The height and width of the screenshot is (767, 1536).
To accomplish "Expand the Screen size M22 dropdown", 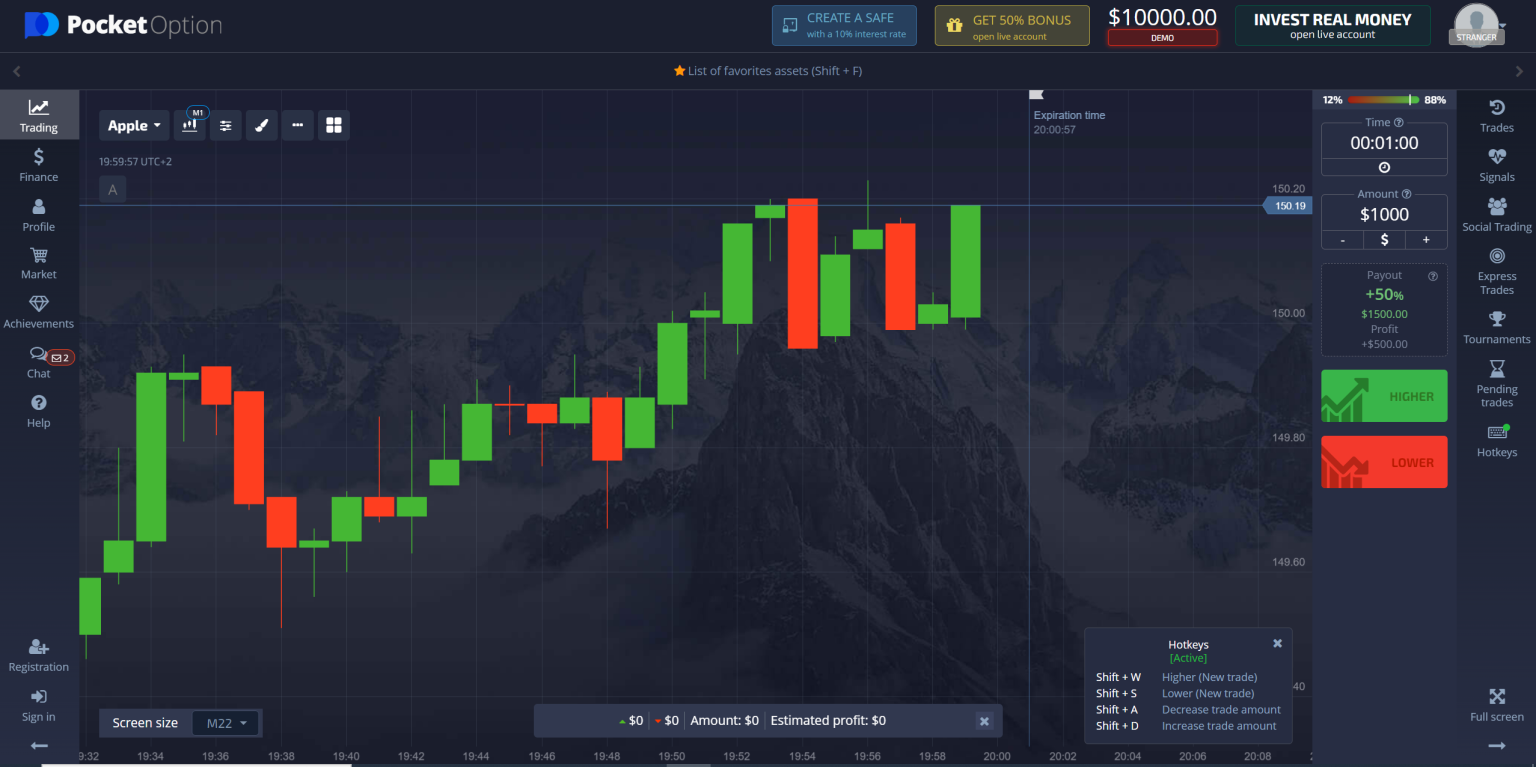I will (226, 722).
